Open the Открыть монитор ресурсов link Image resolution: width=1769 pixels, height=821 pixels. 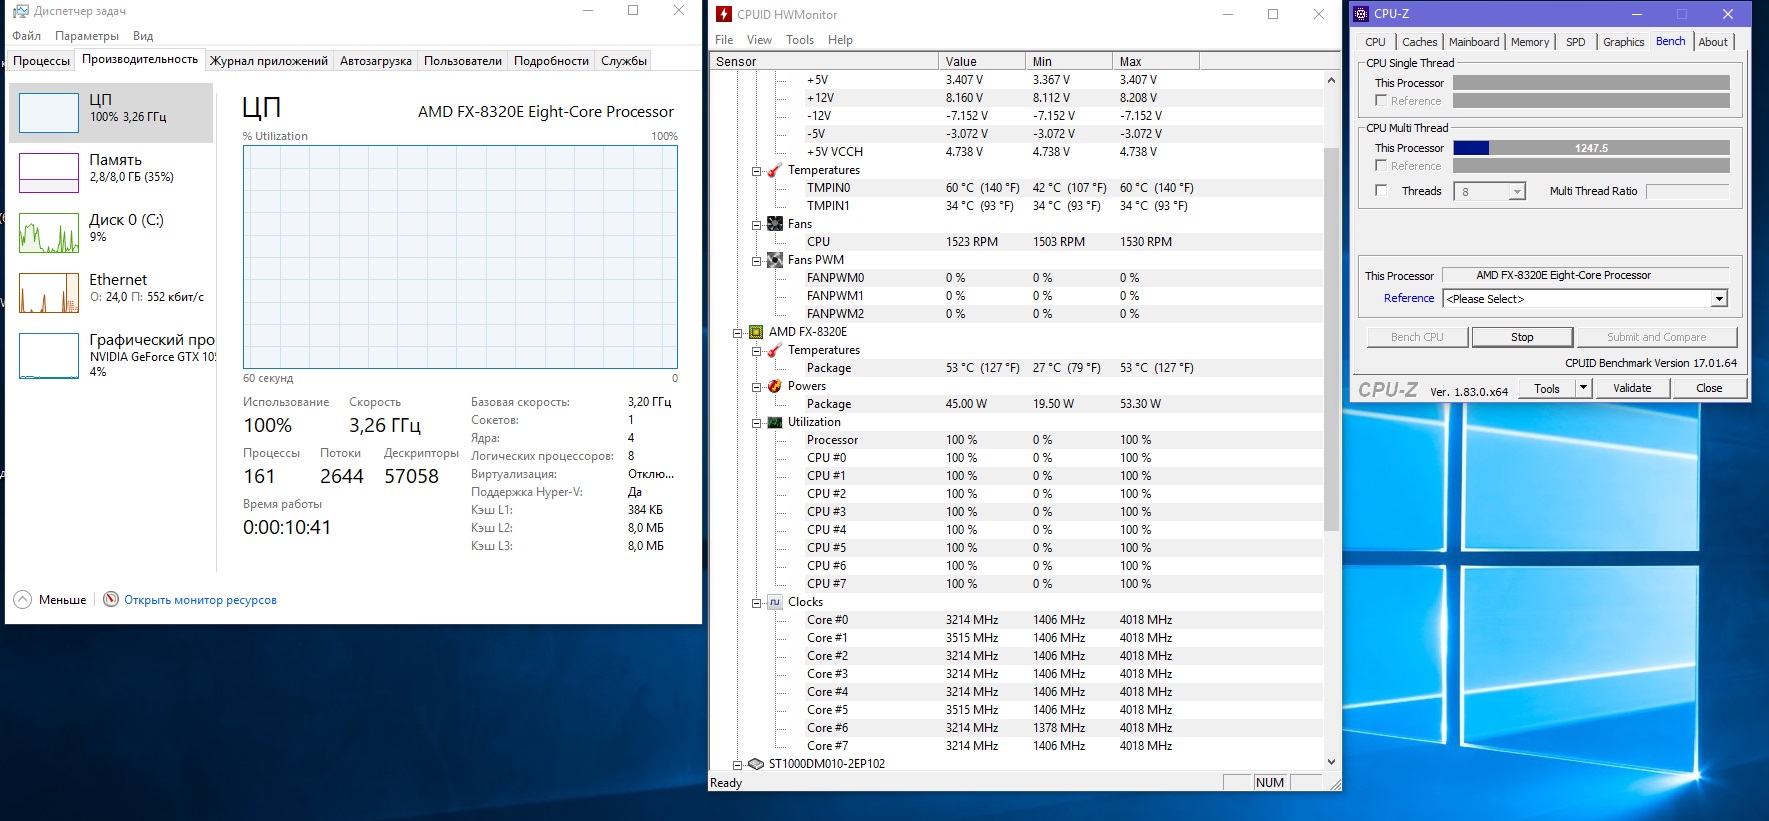click(x=200, y=600)
